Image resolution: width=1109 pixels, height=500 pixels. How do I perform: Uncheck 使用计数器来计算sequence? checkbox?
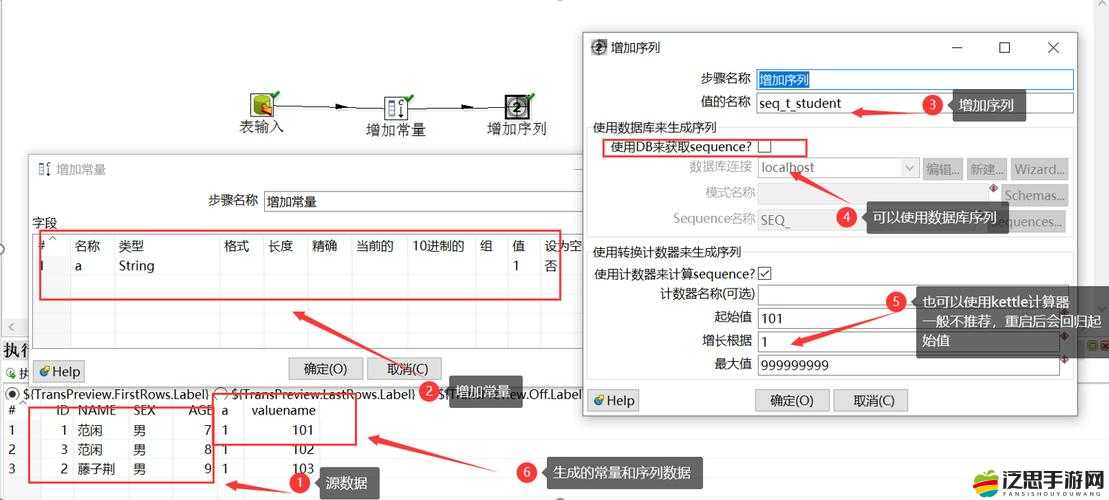click(764, 273)
